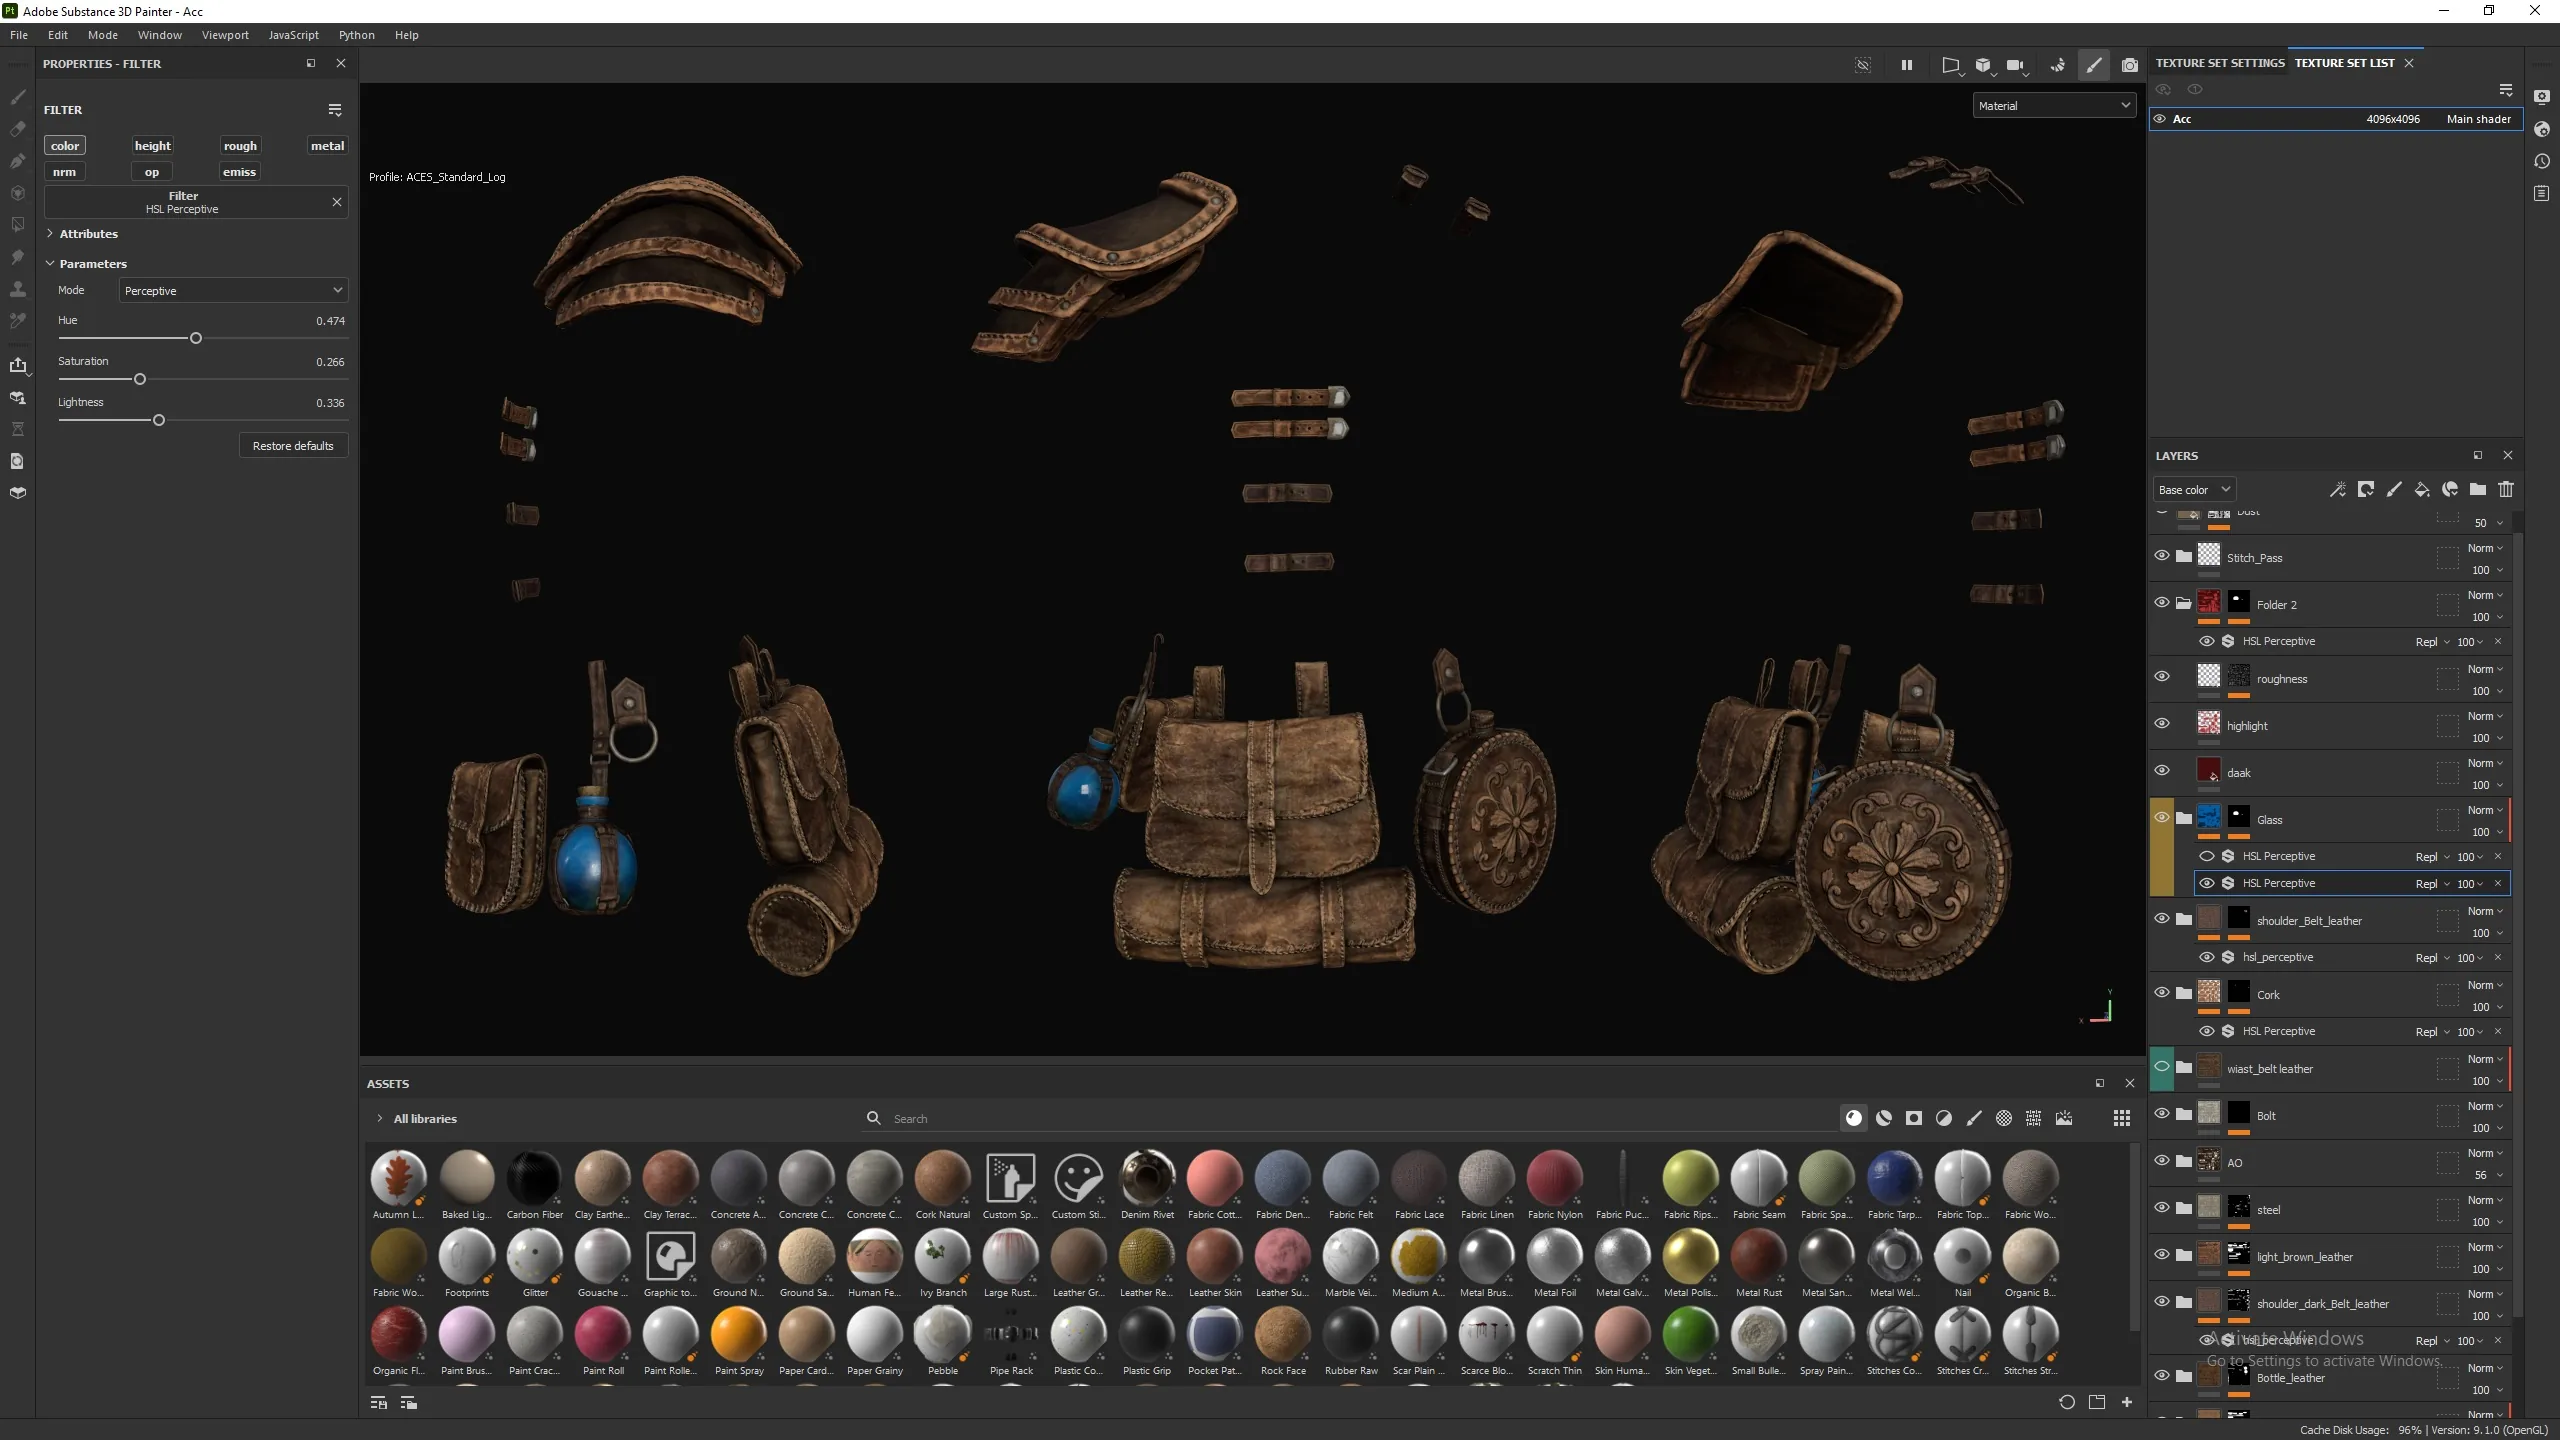Enable the rough channel button

click(x=240, y=146)
